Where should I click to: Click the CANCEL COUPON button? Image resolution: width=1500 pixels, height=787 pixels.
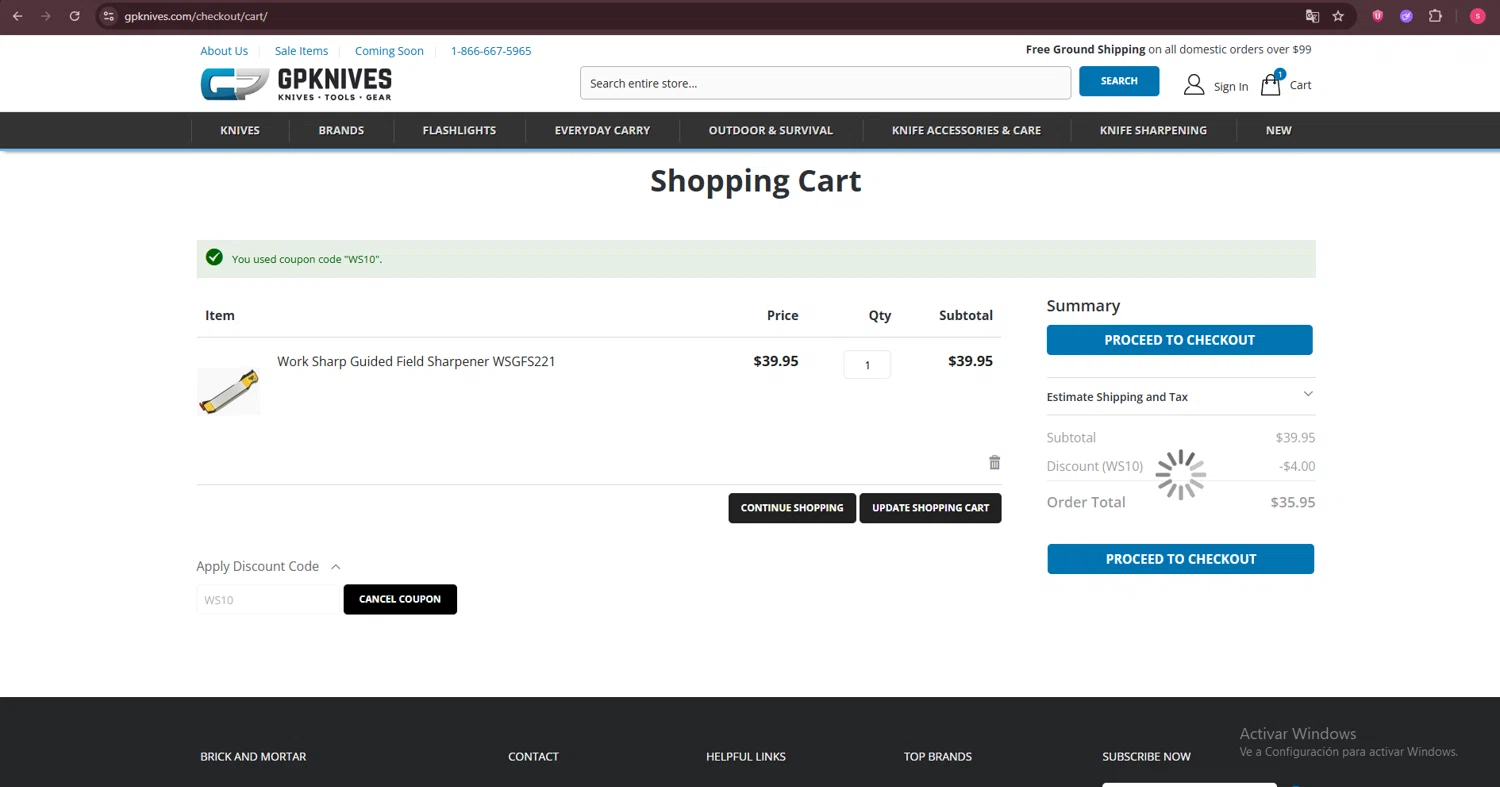pyautogui.click(x=400, y=599)
